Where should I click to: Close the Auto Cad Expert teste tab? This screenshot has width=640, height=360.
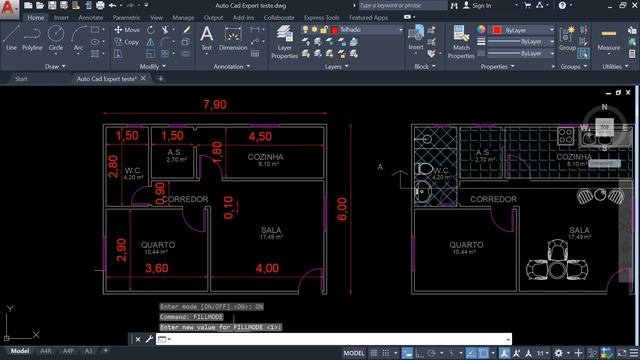point(143,78)
